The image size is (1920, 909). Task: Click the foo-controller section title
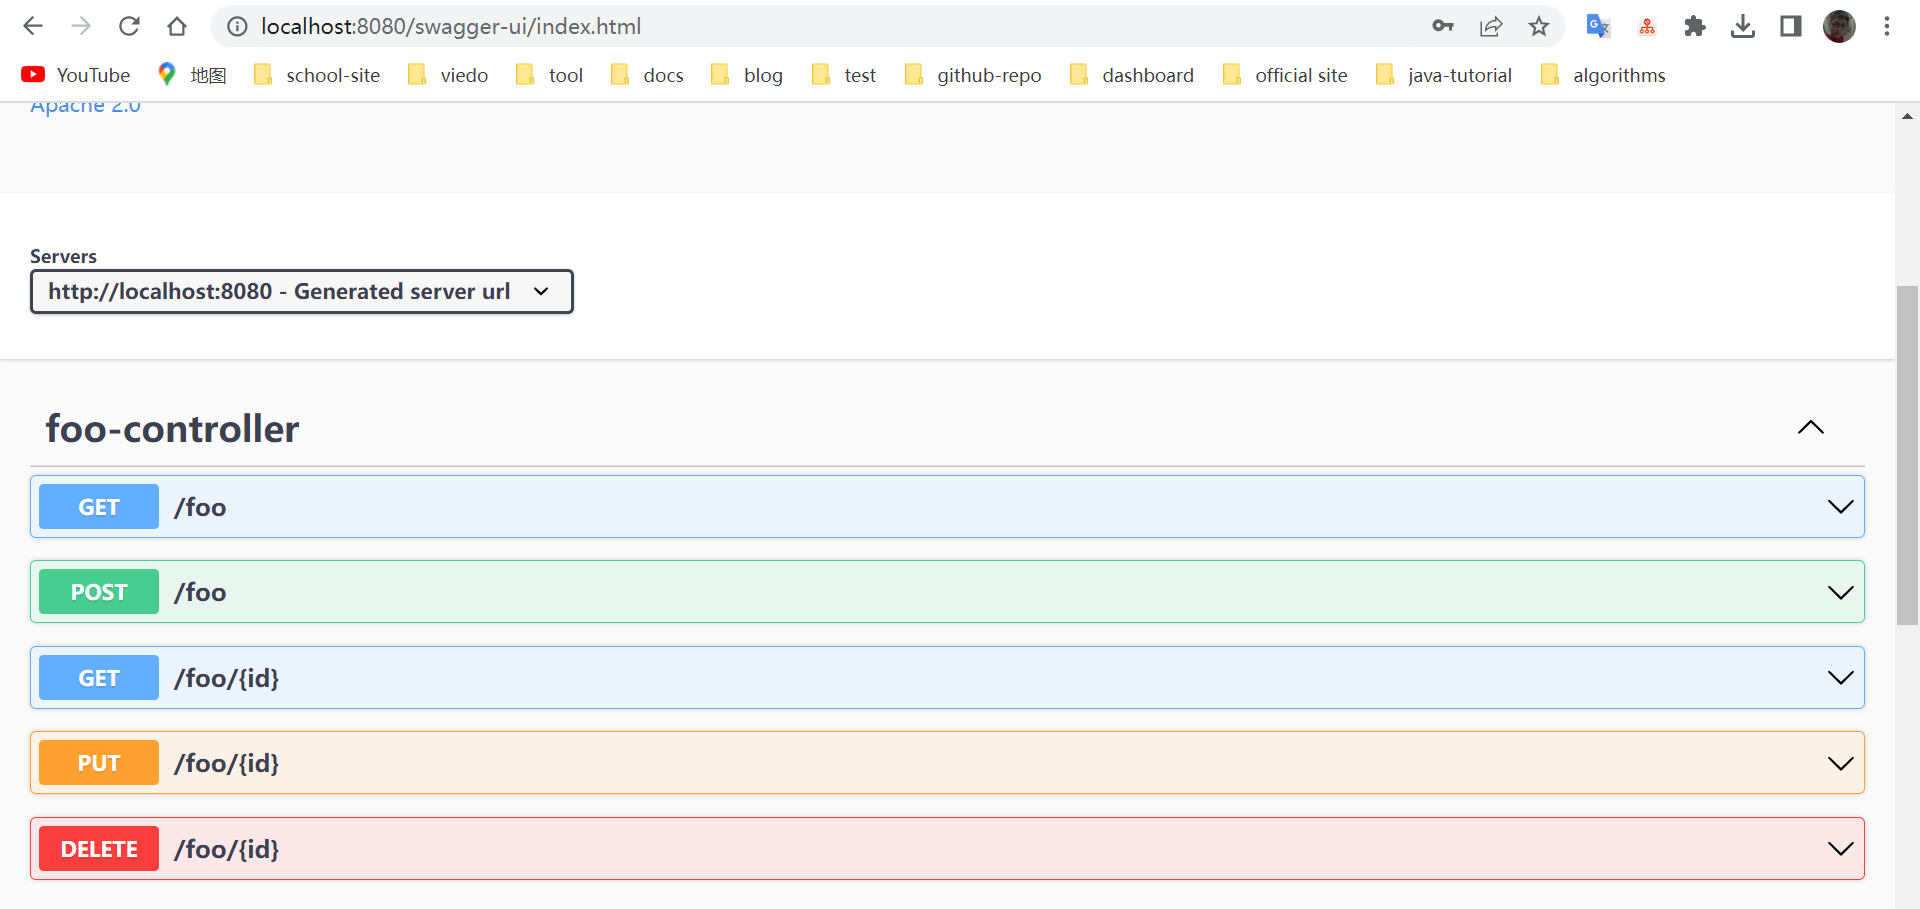coord(172,428)
